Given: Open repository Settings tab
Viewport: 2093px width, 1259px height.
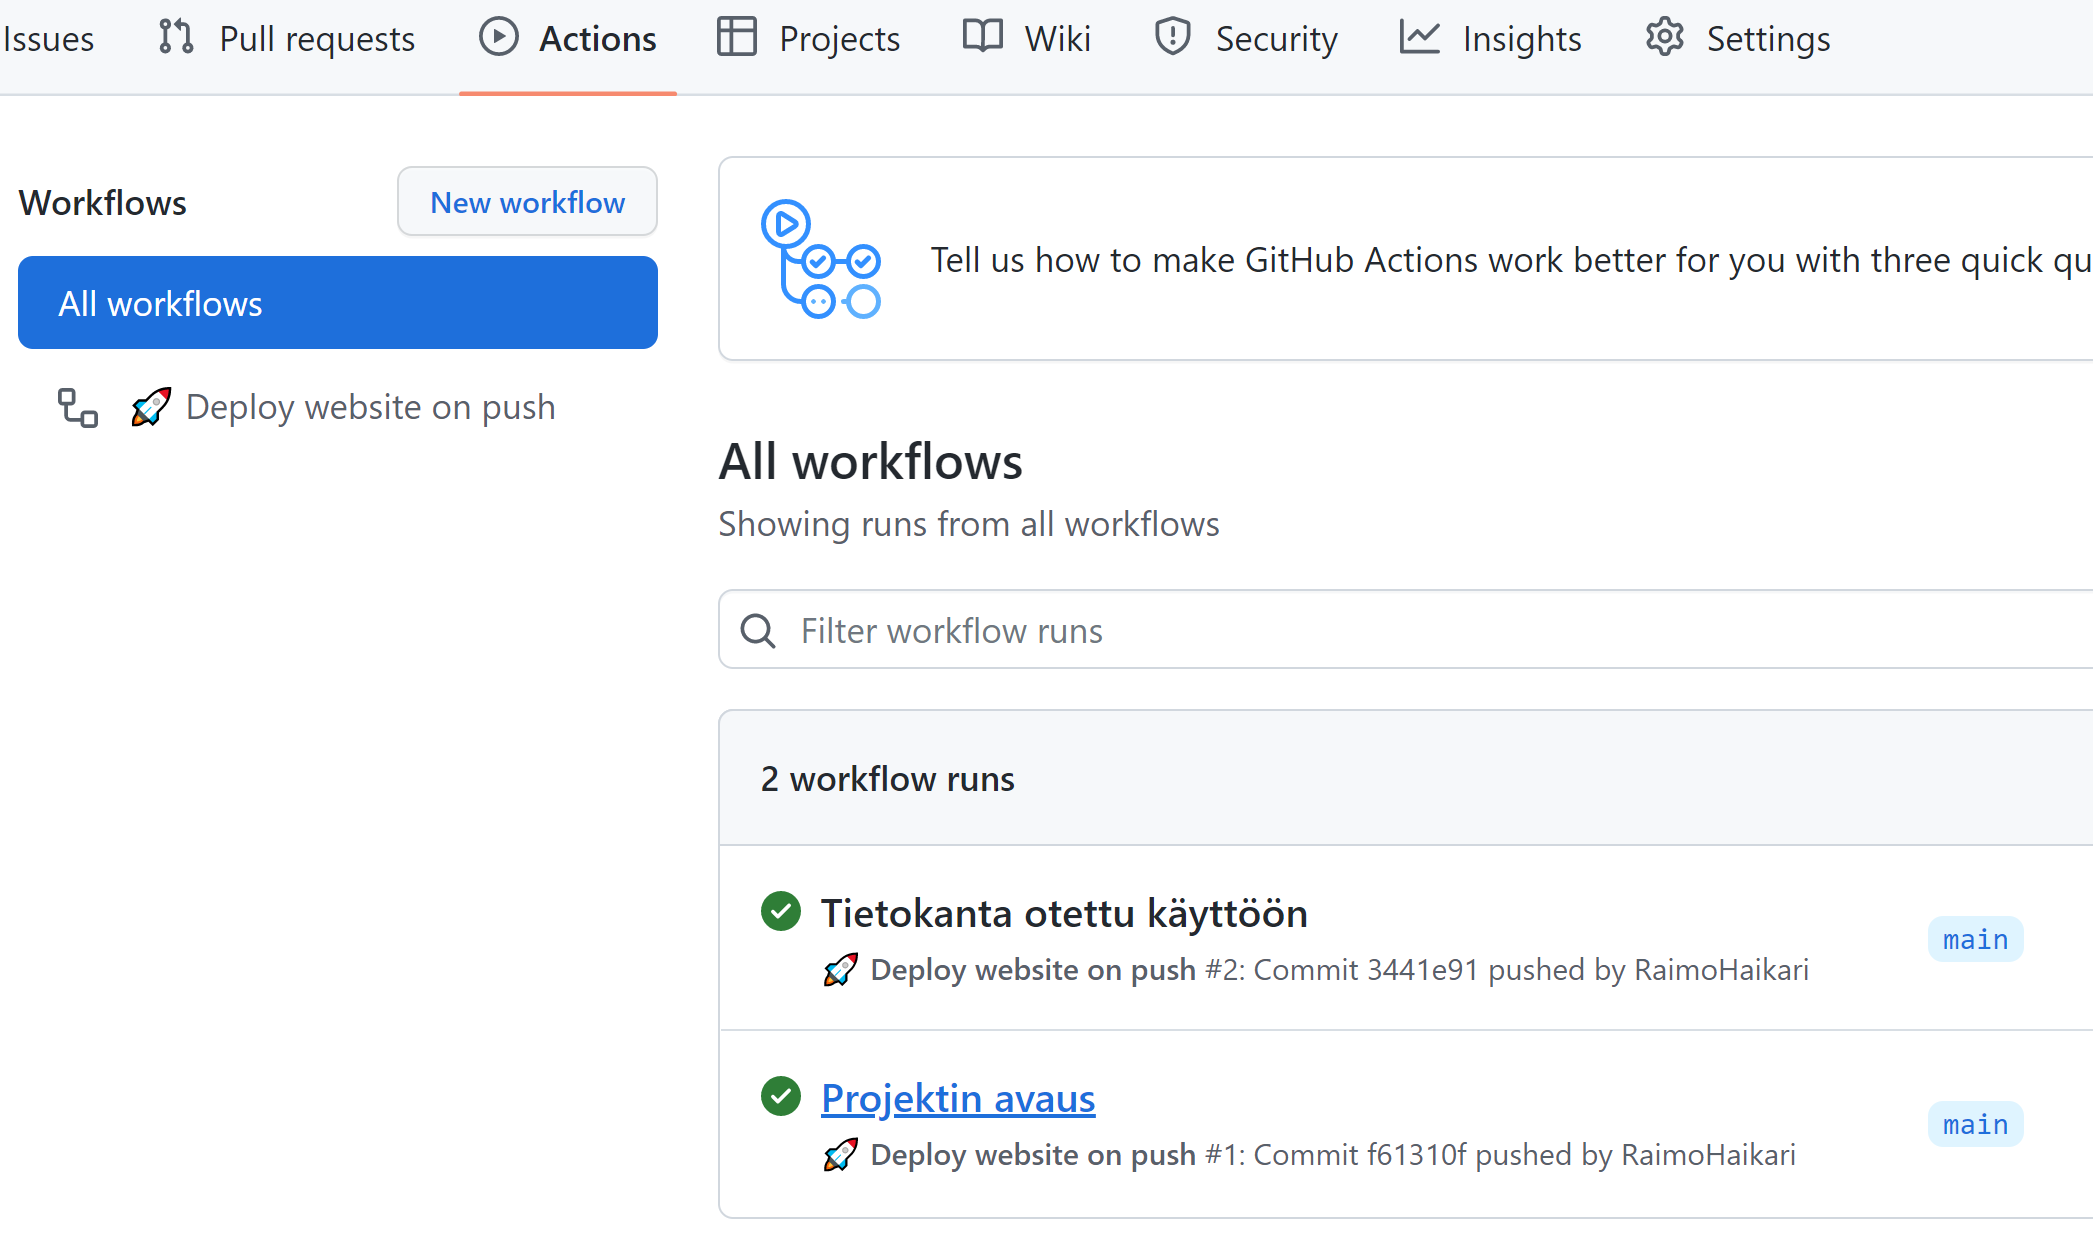Looking at the screenshot, I should (1737, 39).
